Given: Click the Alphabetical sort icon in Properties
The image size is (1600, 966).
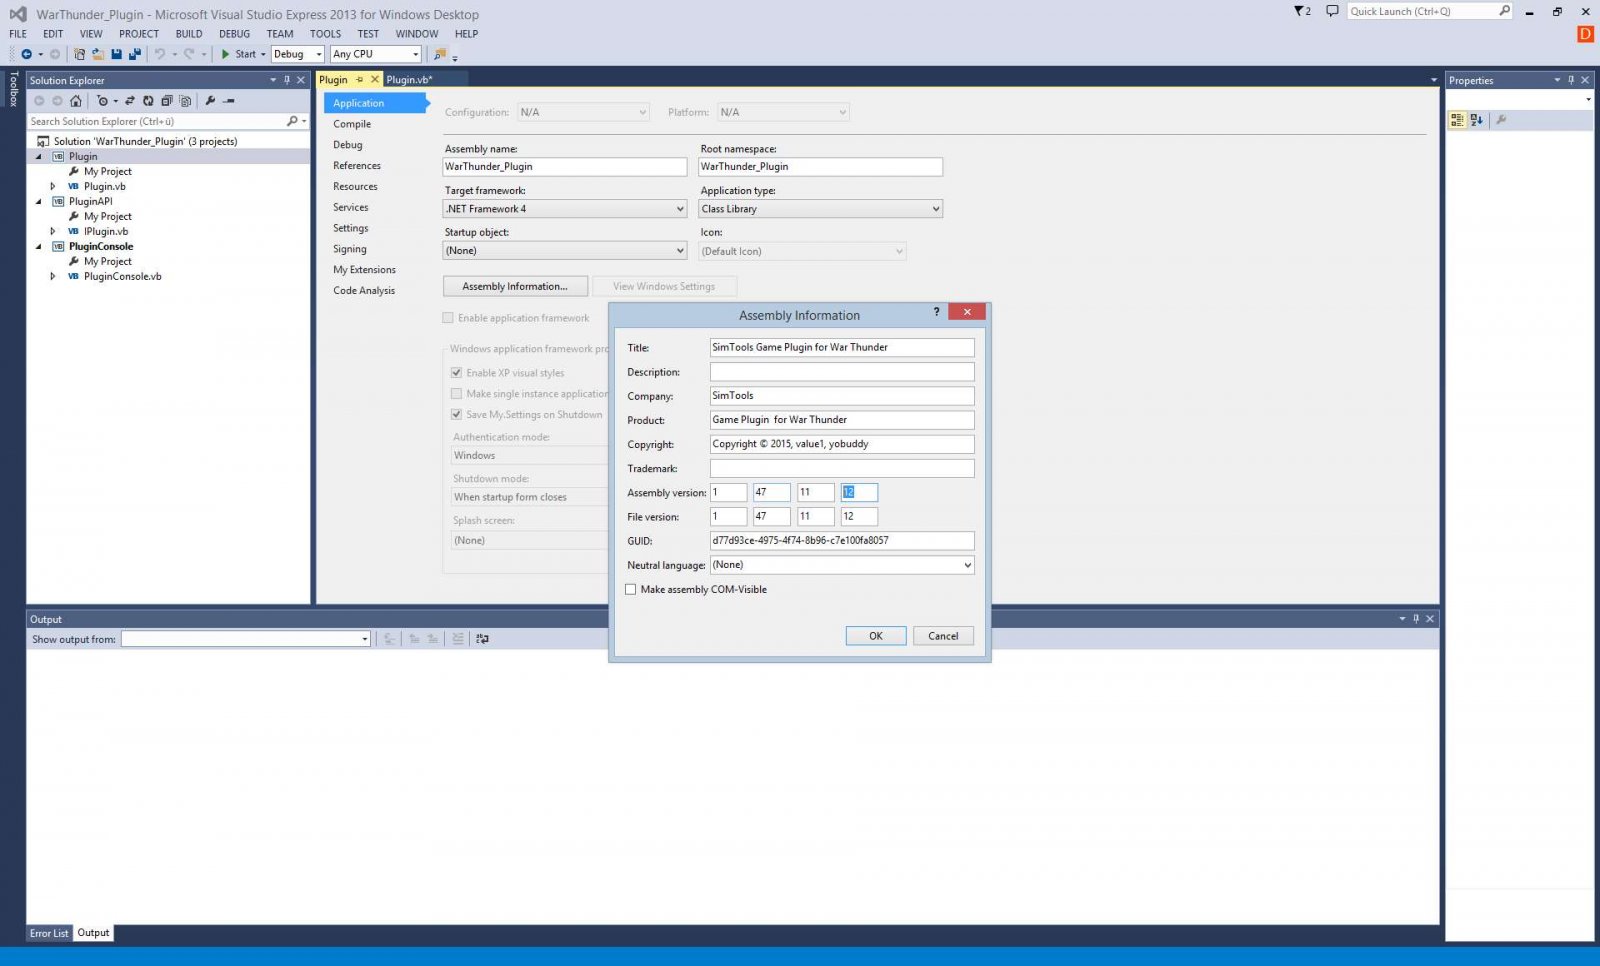Looking at the screenshot, I should point(1477,120).
